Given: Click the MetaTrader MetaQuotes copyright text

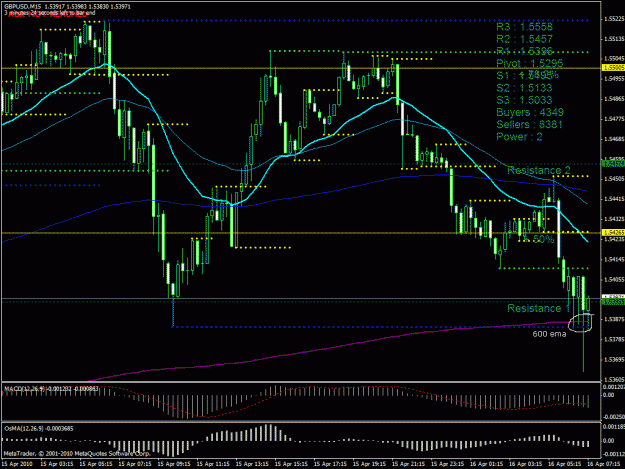Looking at the screenshot, I should pyautogui.click(x=77, y=453).
